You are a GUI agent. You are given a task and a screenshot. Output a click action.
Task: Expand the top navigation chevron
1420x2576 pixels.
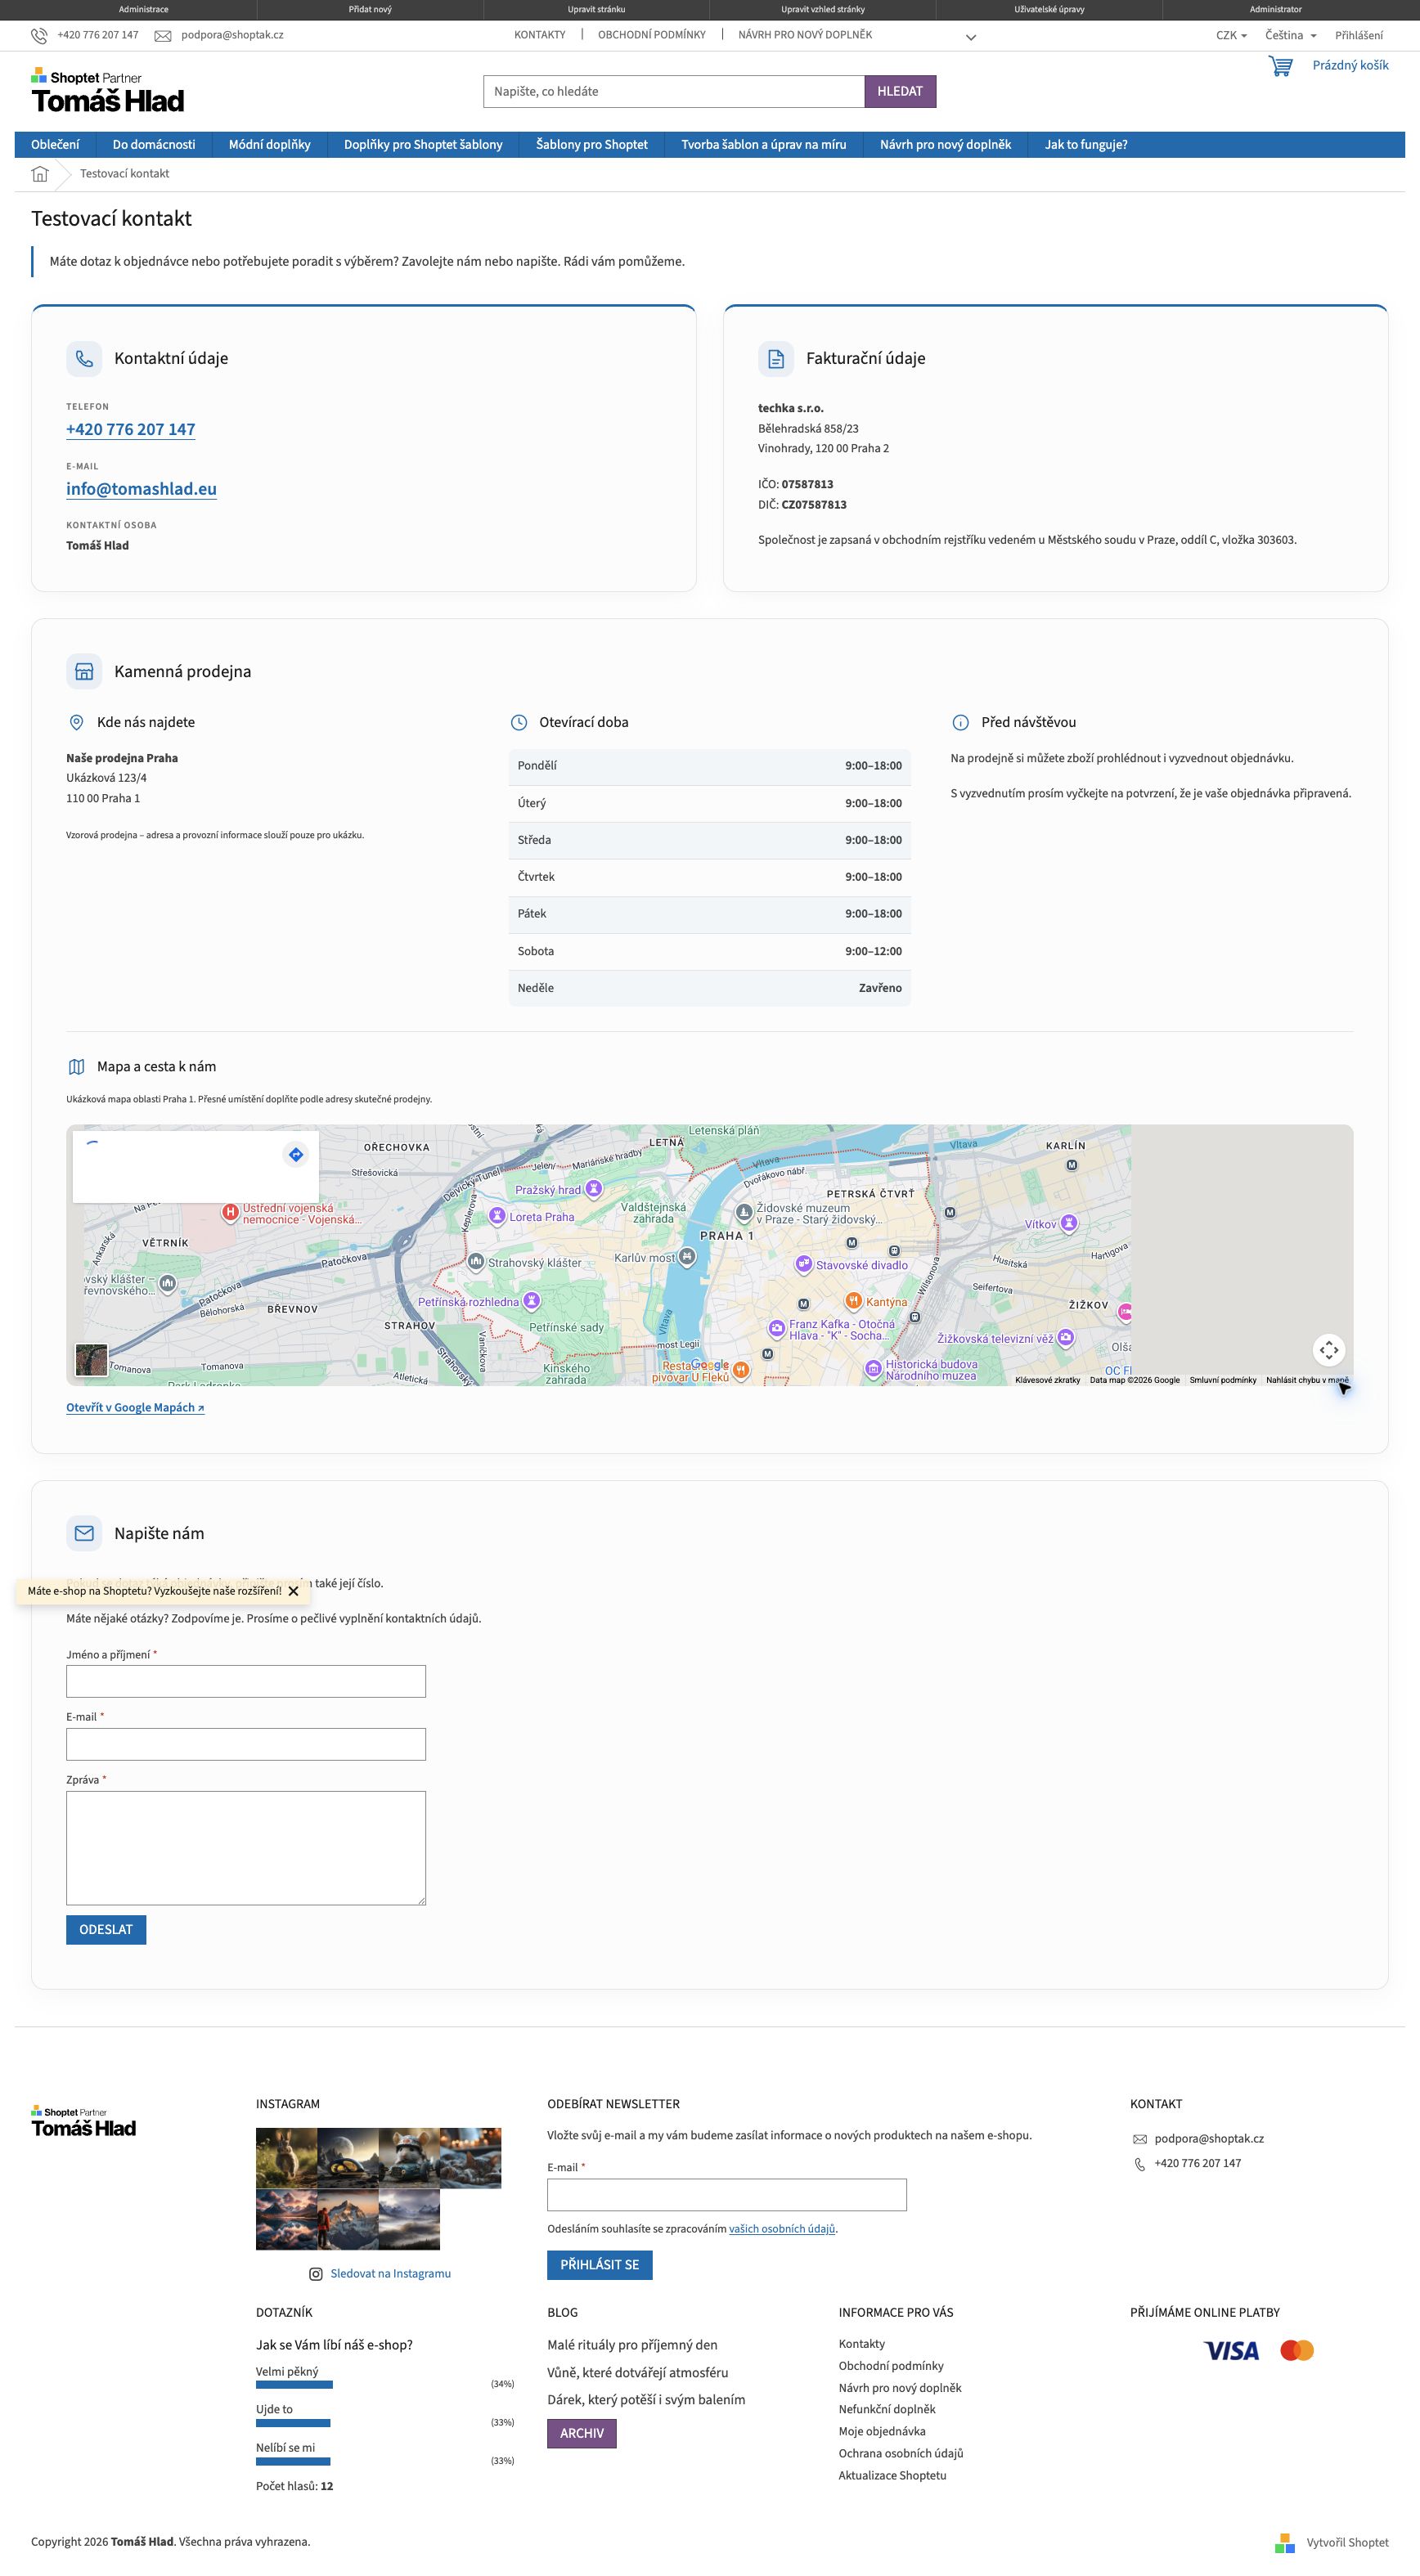(x=970, y=38)
